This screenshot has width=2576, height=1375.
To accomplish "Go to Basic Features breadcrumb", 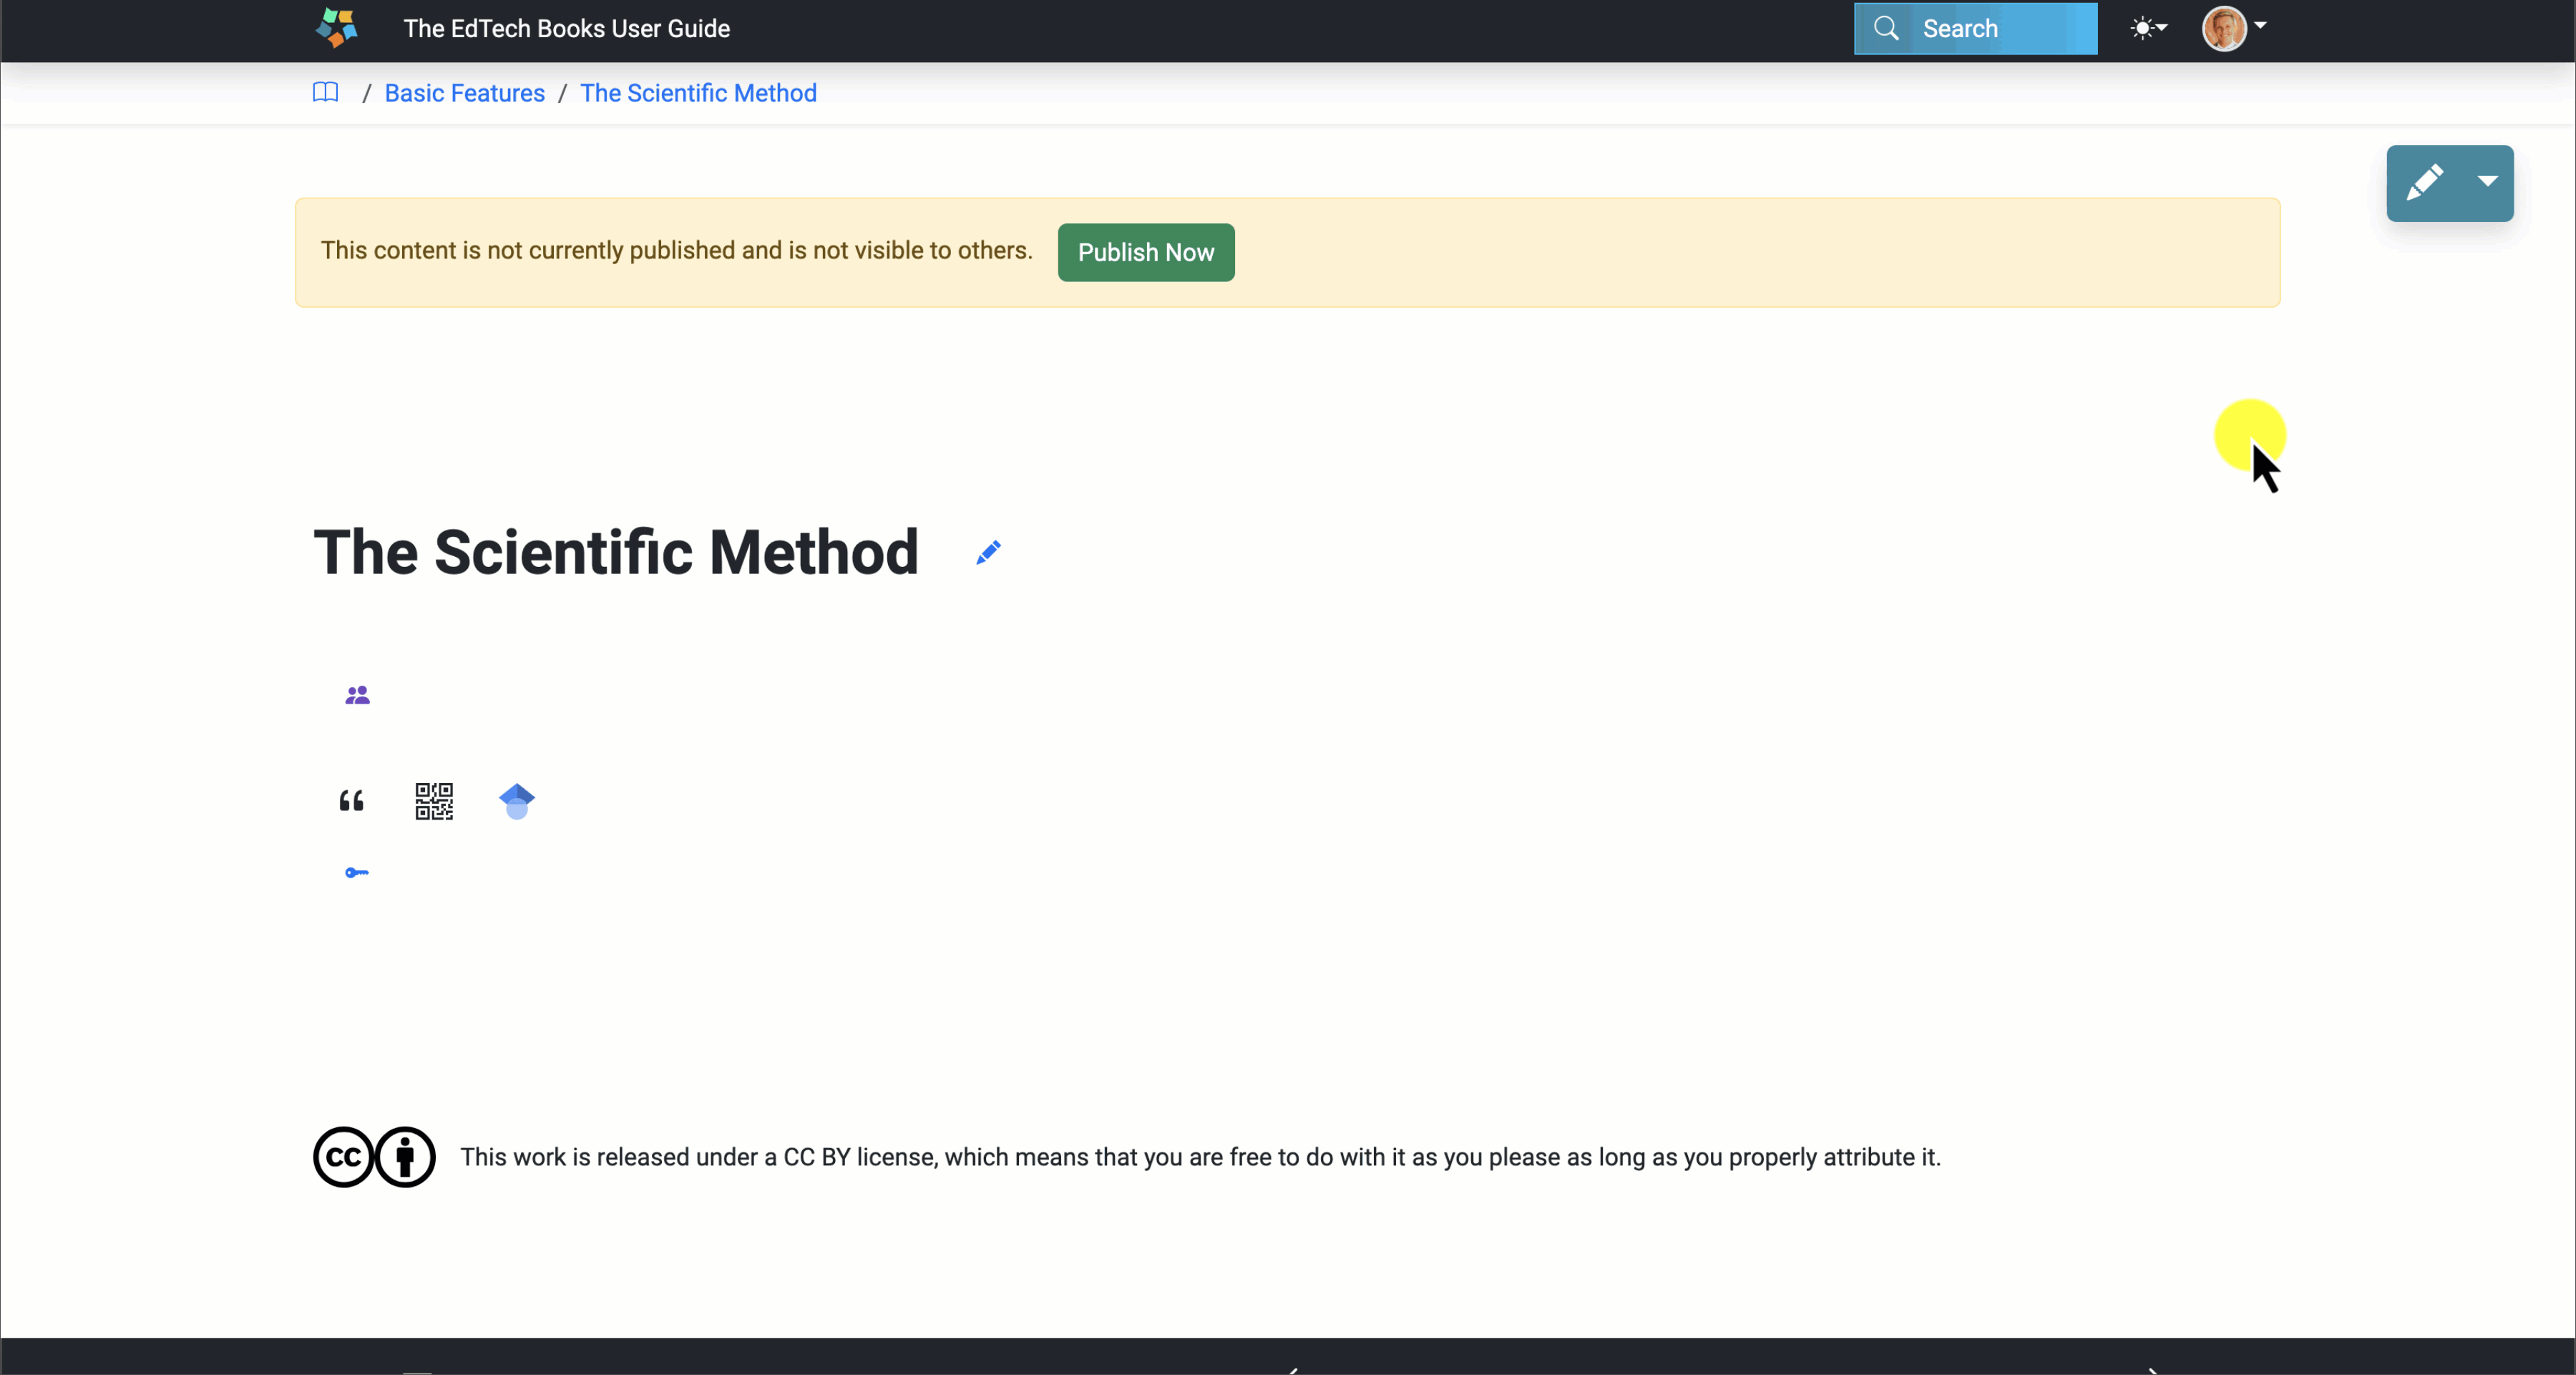I will (x=464, y=93).
